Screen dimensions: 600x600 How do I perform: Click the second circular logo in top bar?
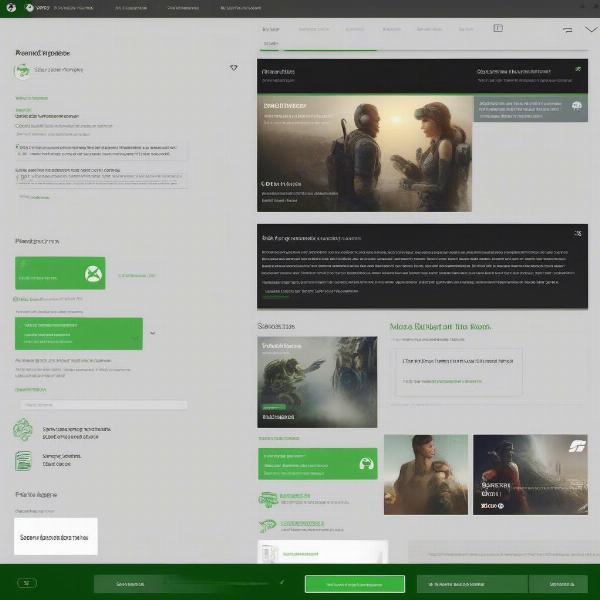point(29,7)
